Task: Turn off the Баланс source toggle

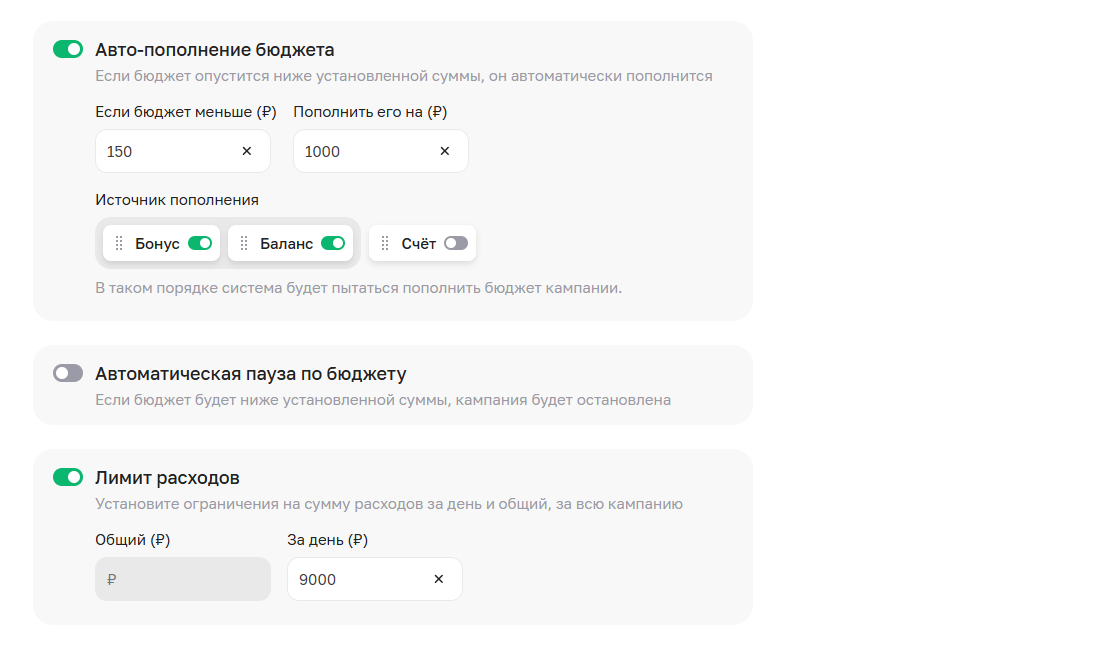Action: tap(333, 243)
